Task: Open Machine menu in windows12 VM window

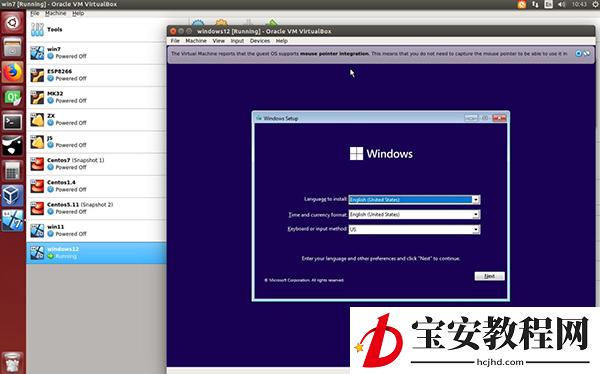Action: click(196, 41)
